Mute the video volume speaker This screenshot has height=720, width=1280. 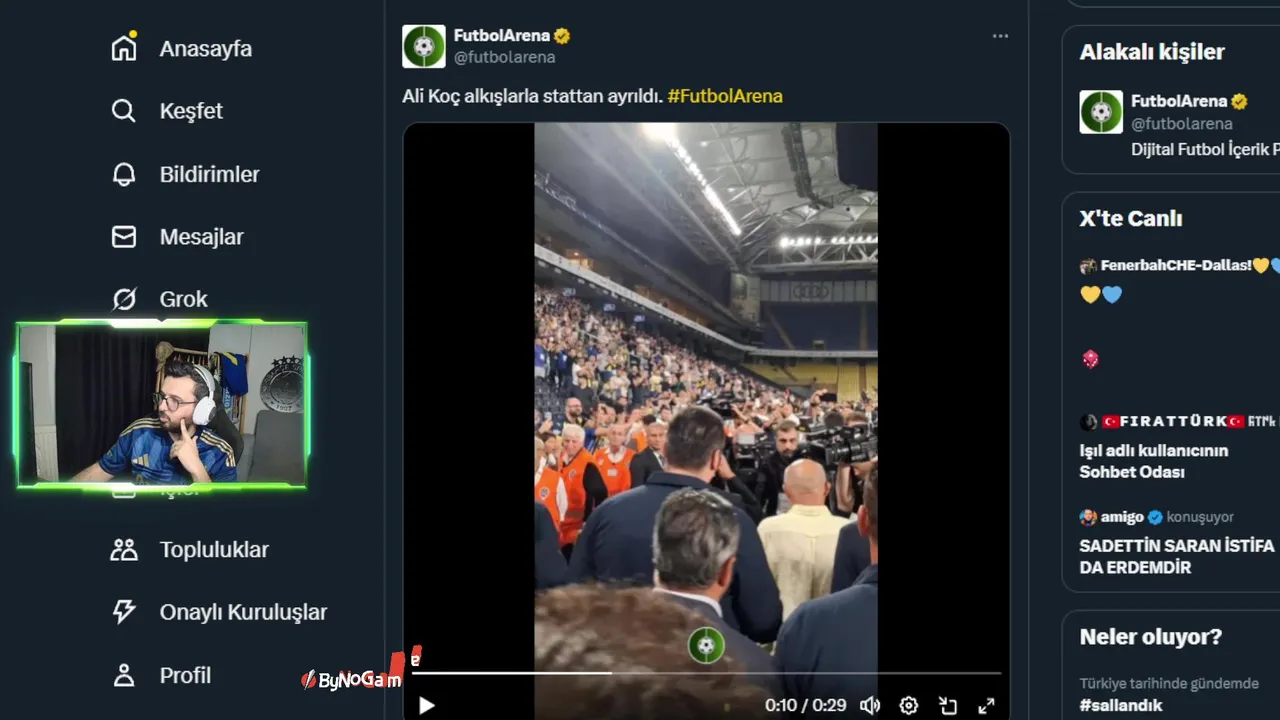870,705
